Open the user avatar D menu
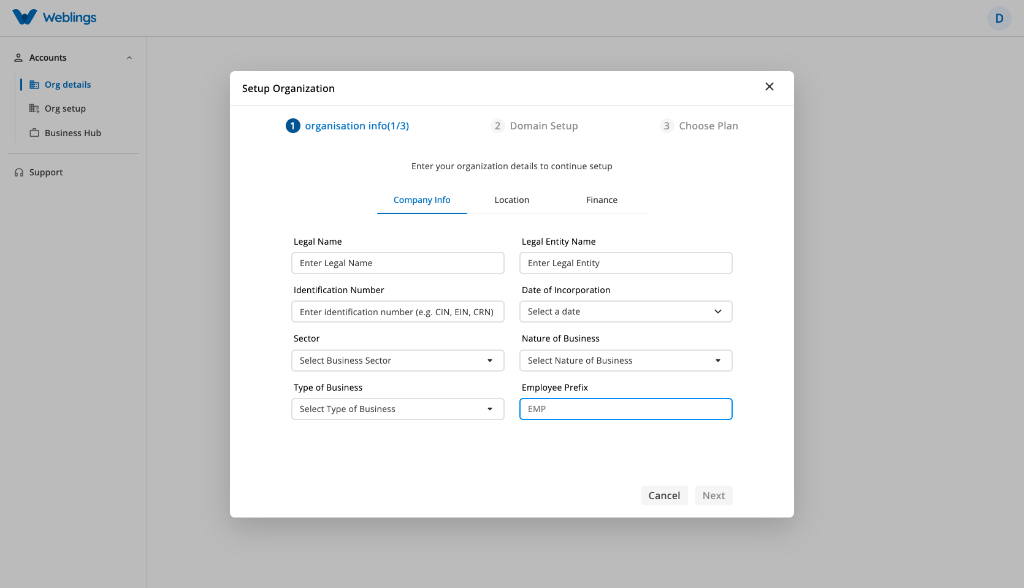 (x=999, y=18)
